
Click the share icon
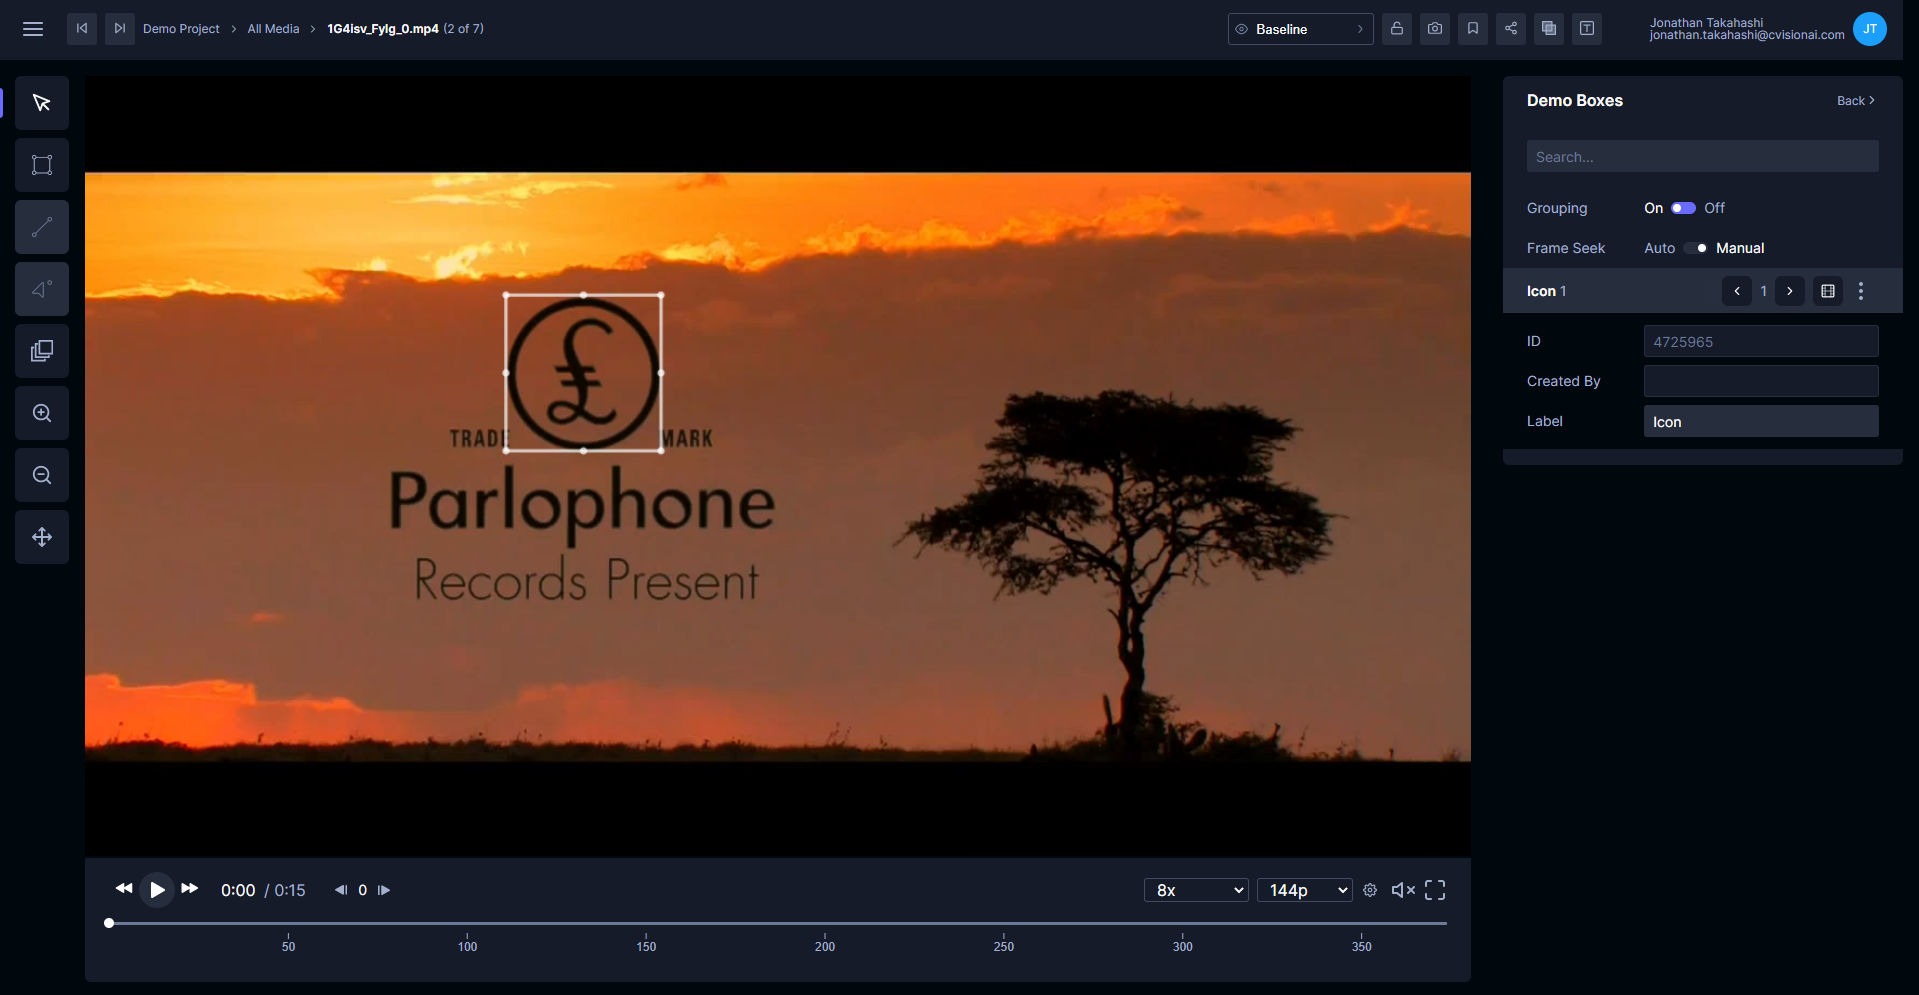(1511, 29)
